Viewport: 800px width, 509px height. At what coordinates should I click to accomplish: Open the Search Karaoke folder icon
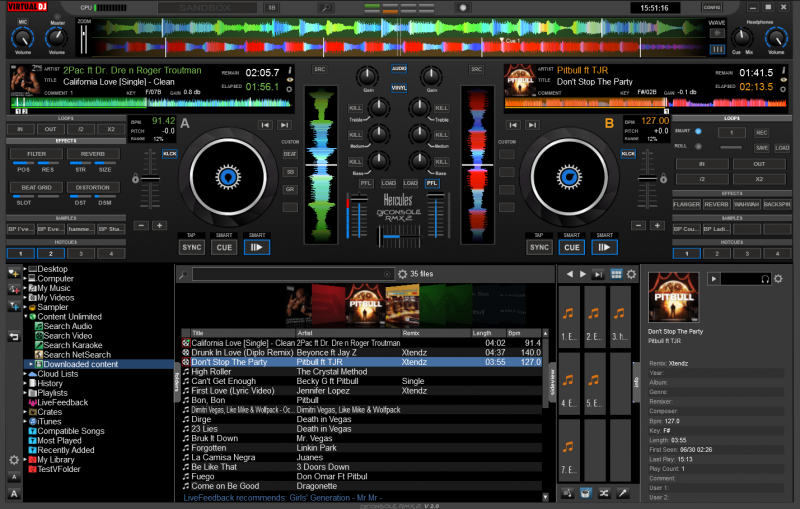37,345
